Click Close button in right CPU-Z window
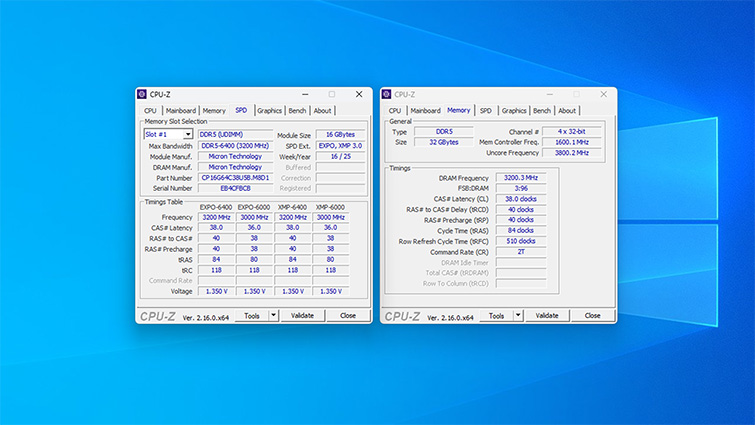The width and height of the screenshot is (755, 425). 592,316
